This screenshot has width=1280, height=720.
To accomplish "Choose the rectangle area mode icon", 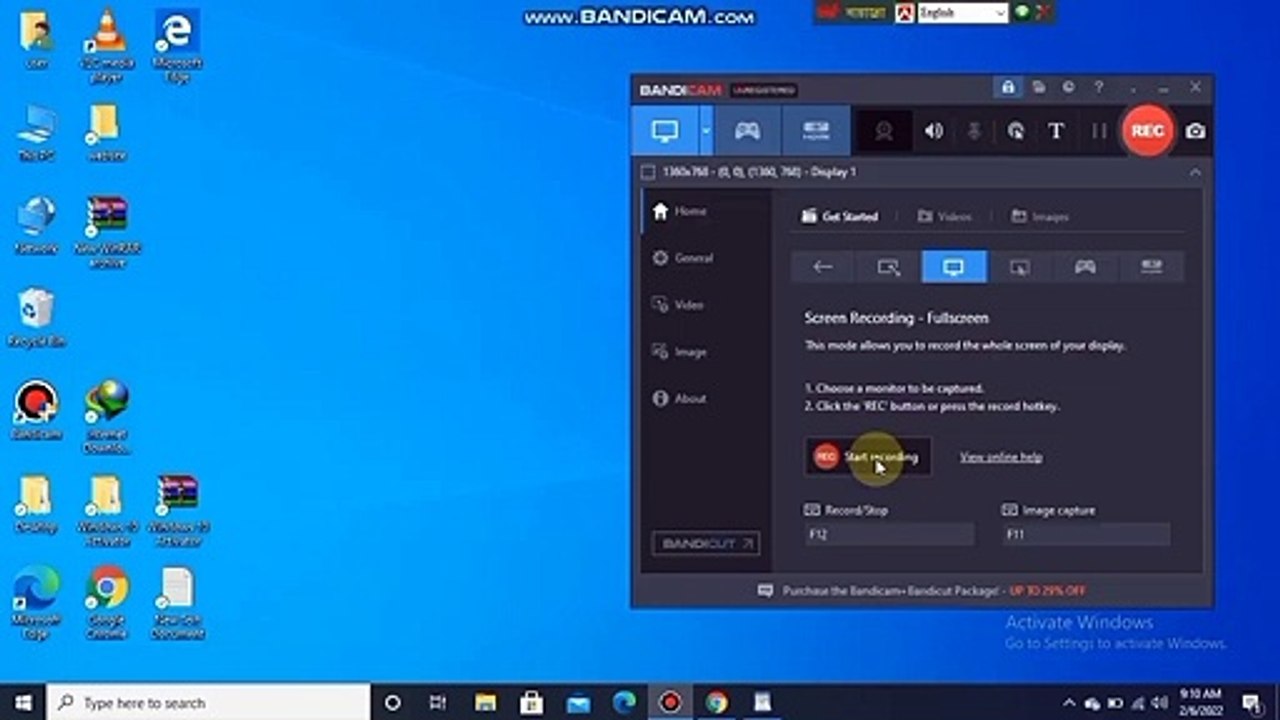I will click(x=888, y=267).
